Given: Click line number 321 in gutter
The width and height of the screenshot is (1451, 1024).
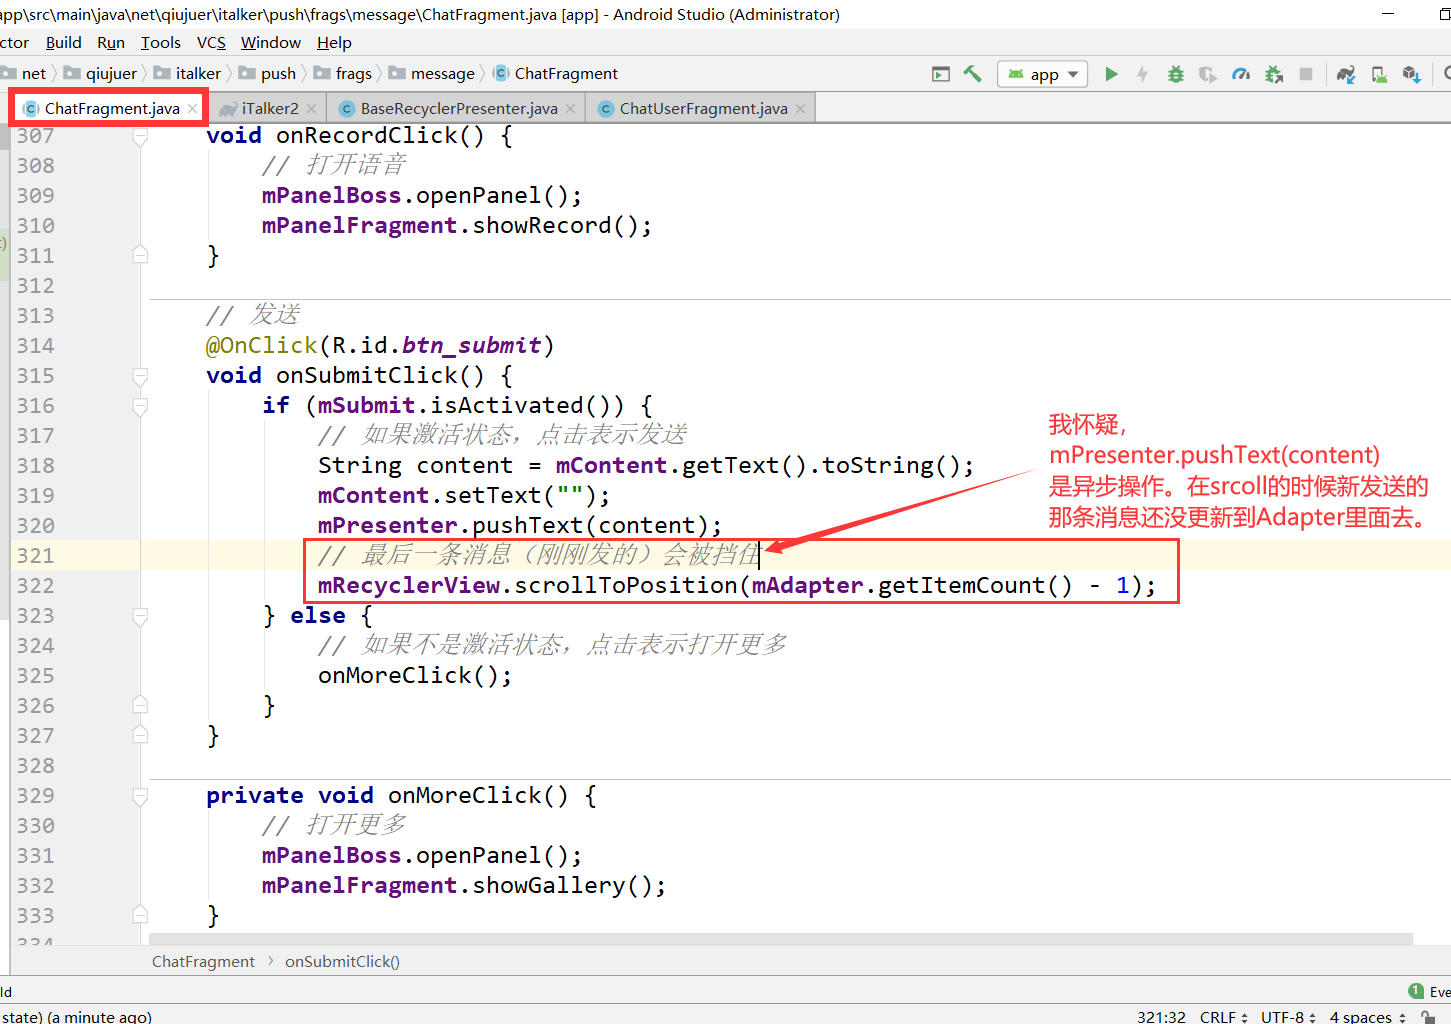Looking at the screenshot, I should pyautogui.click(x=35, y=556).
